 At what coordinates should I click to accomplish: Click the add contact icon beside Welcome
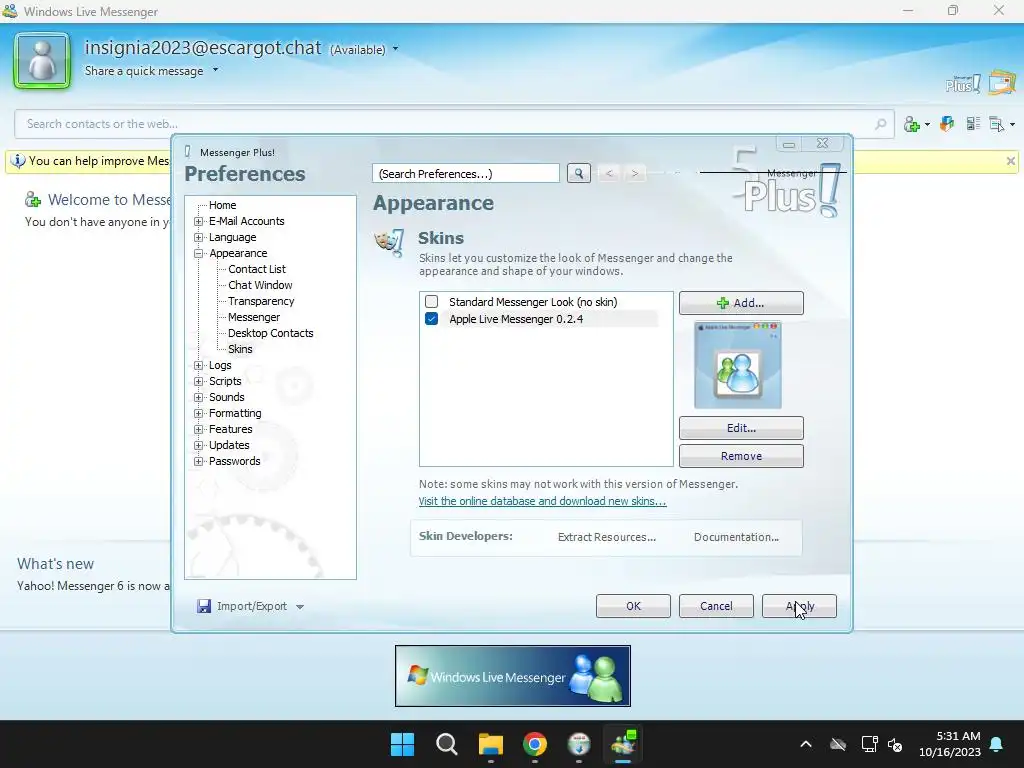(33, 199)
